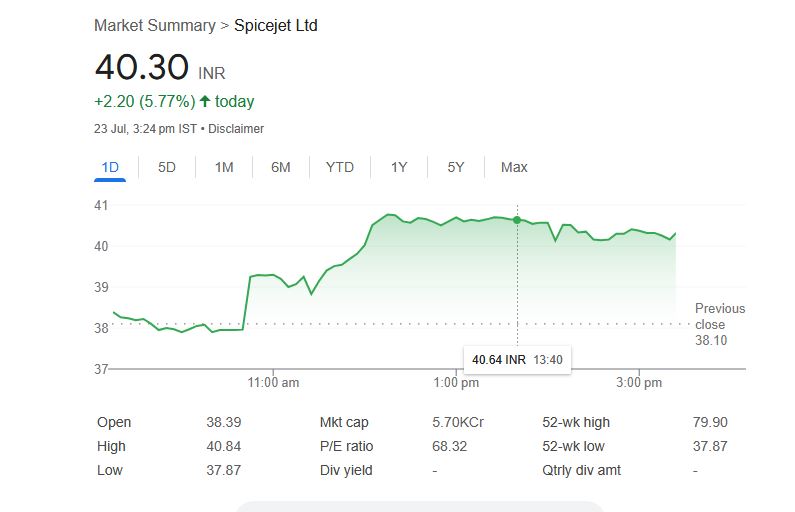Switch to the 5D chart tab
This screenshot has height=512, width=795.
click(167, 167)
